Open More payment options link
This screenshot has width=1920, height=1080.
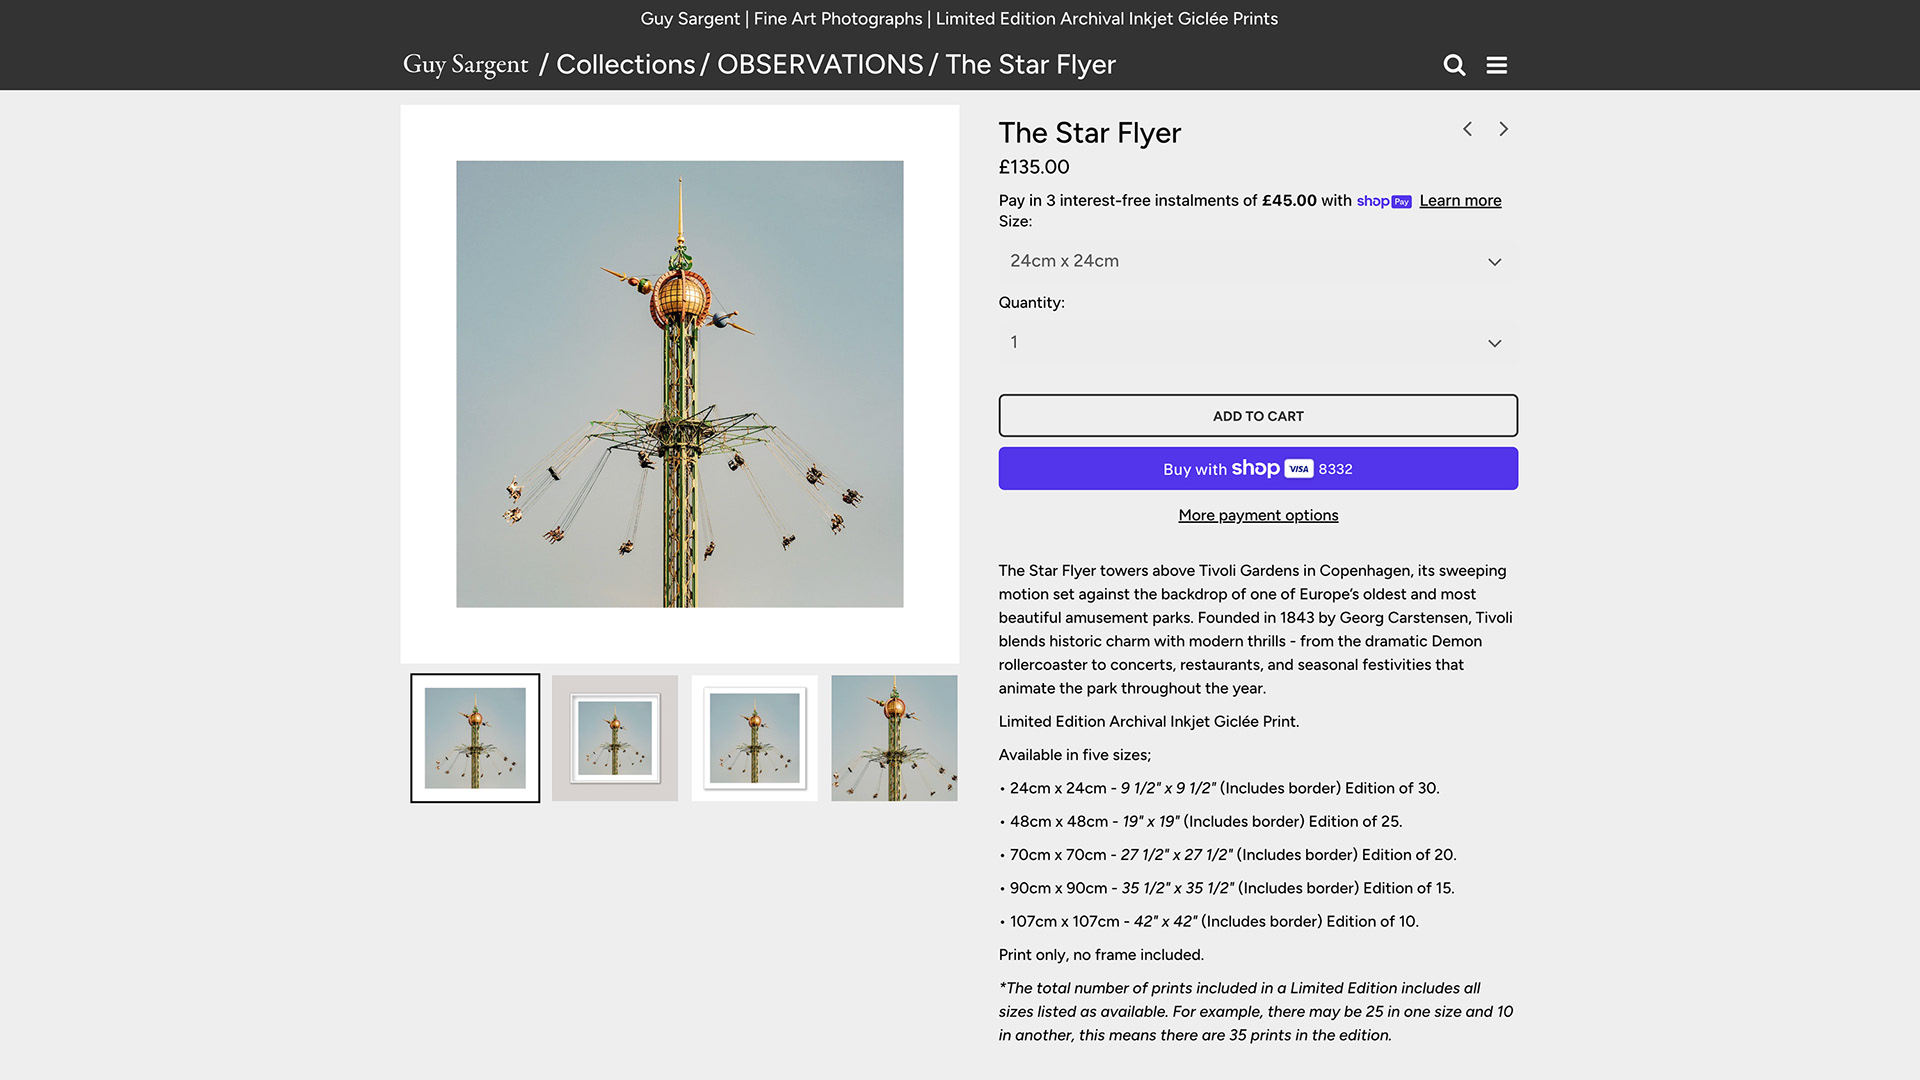1257,515
